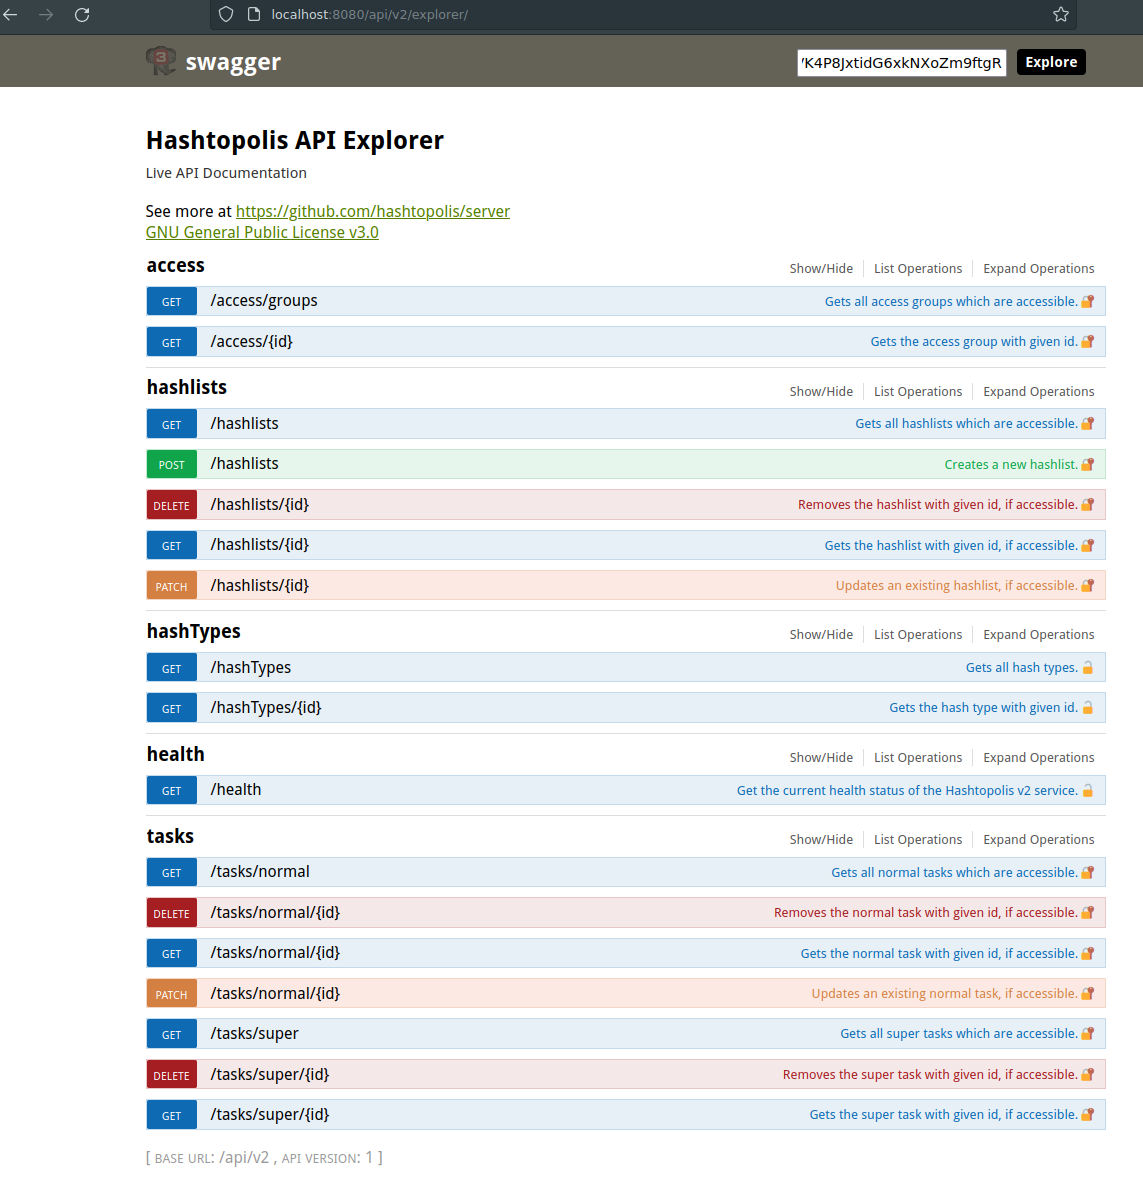Click lock icon on GET /tasks/normal/{id} row

[1087, 953]
